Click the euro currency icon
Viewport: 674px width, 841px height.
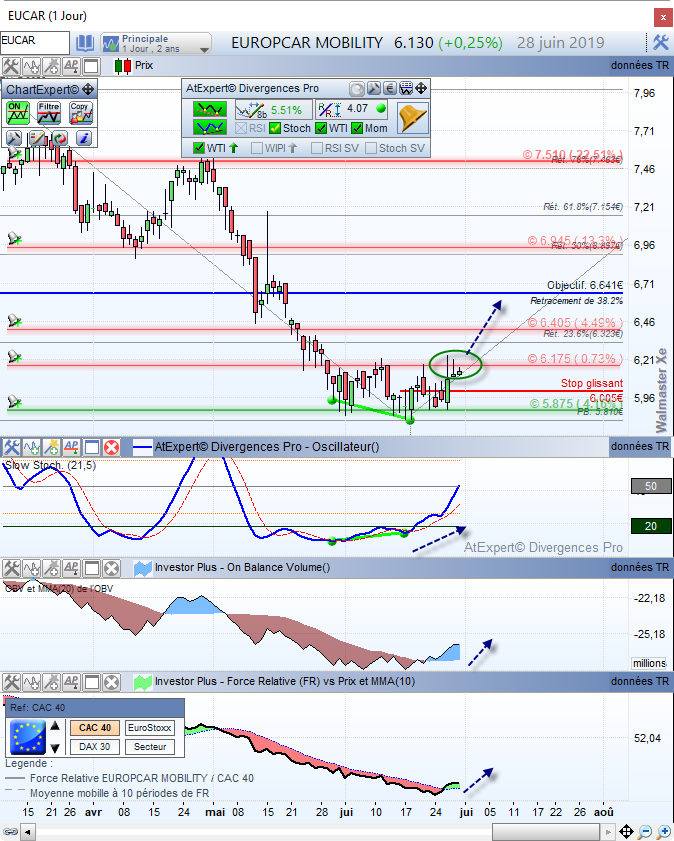pyautogui.click(x=390, y=88)
